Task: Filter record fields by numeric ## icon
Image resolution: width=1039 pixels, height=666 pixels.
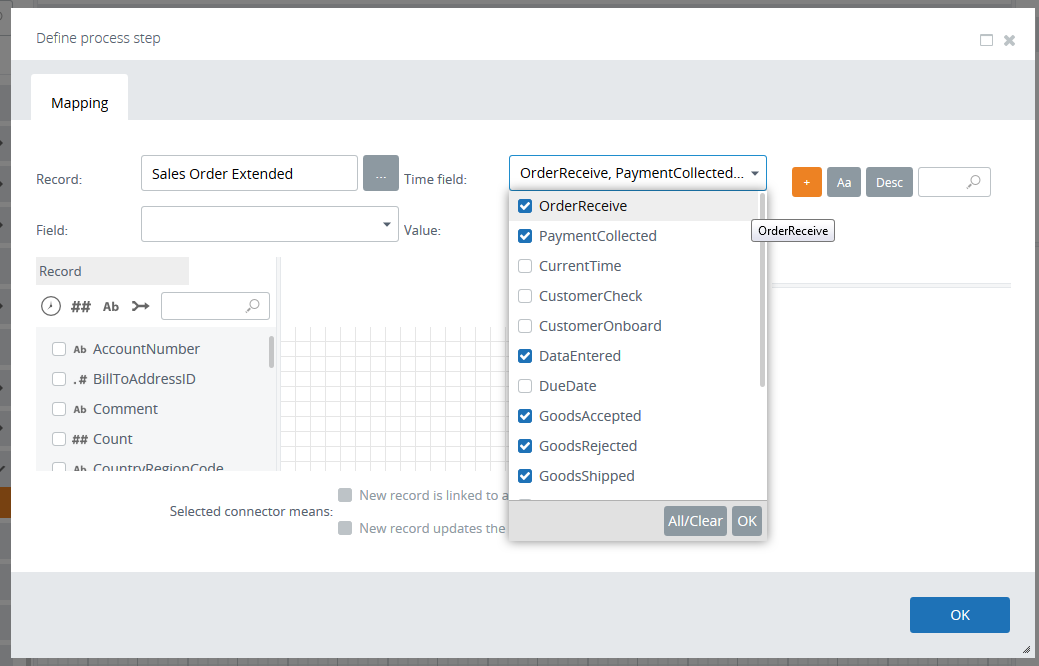Action: (x=81, y=306)
